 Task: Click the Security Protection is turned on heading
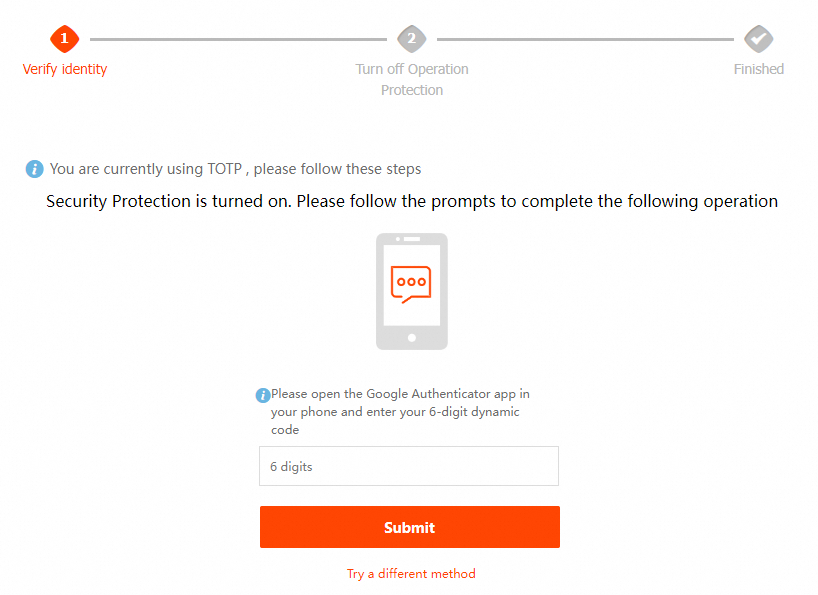[x=411, y=201]
